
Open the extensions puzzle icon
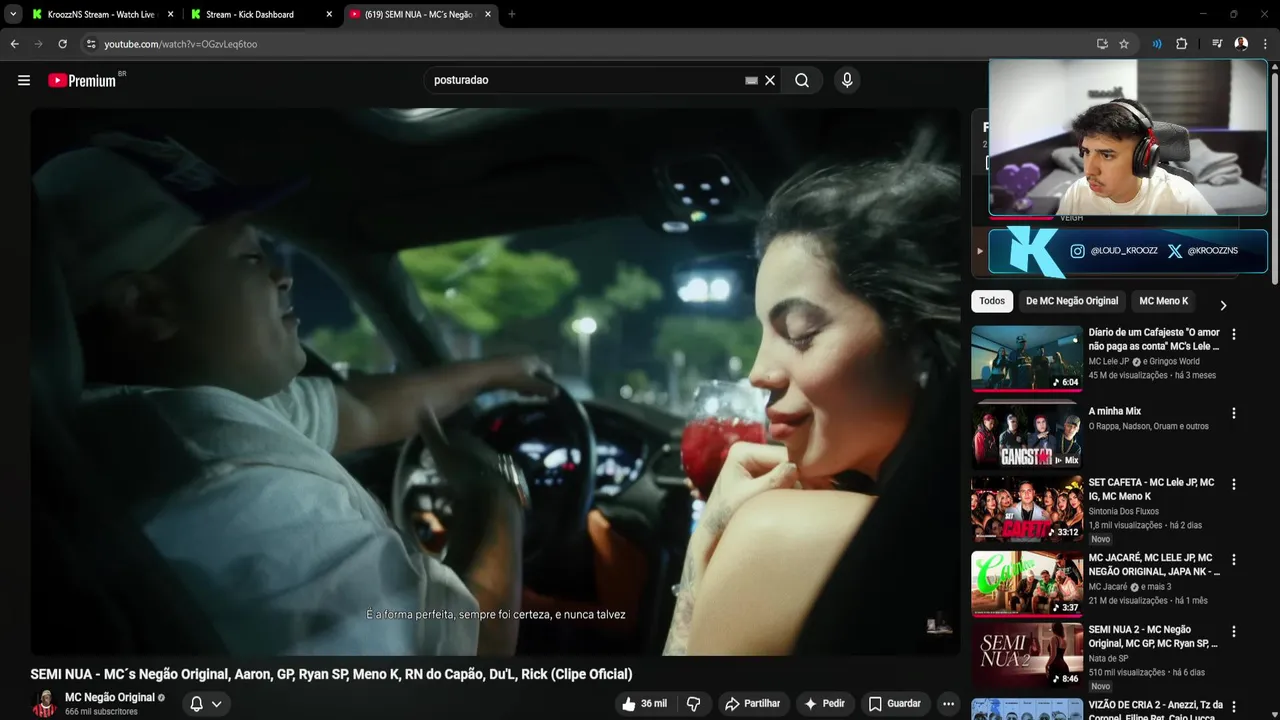pos(1182,44)
